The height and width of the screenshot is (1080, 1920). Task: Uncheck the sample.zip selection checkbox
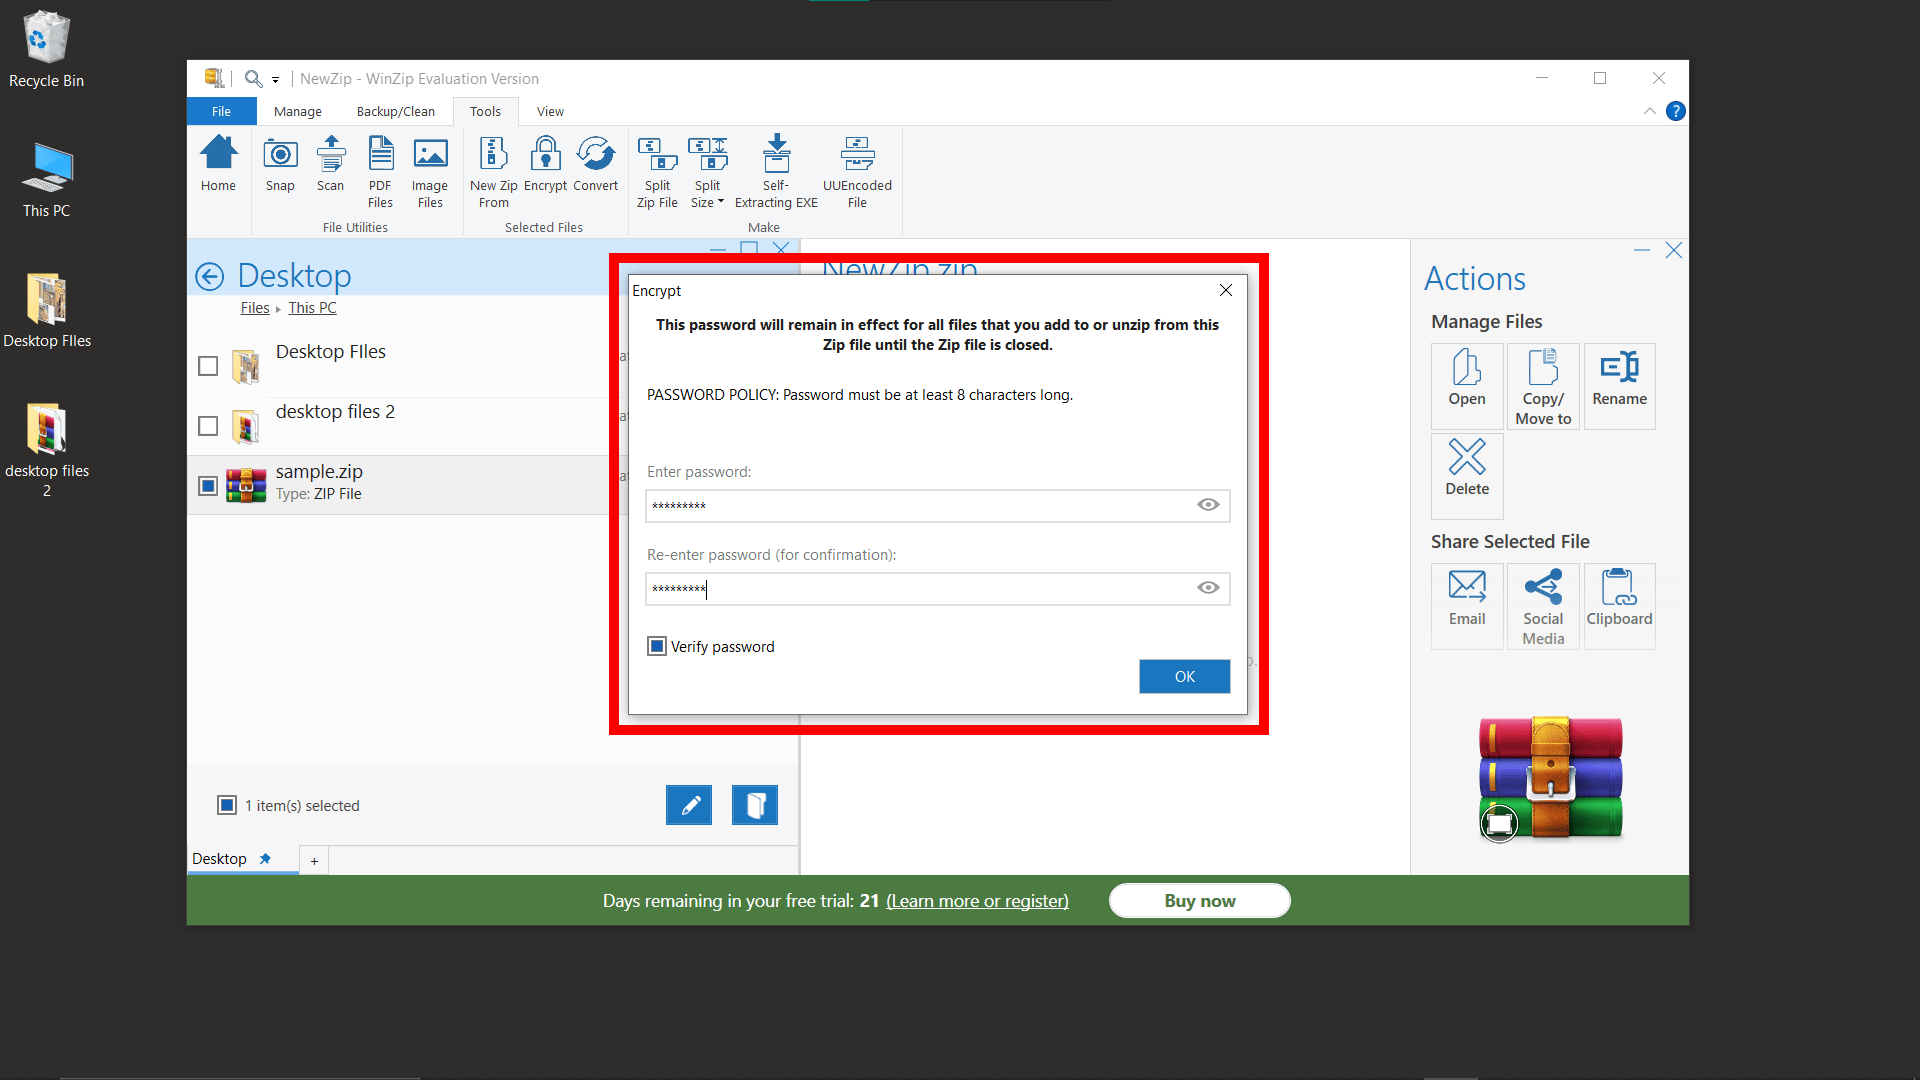coord(207,485)
